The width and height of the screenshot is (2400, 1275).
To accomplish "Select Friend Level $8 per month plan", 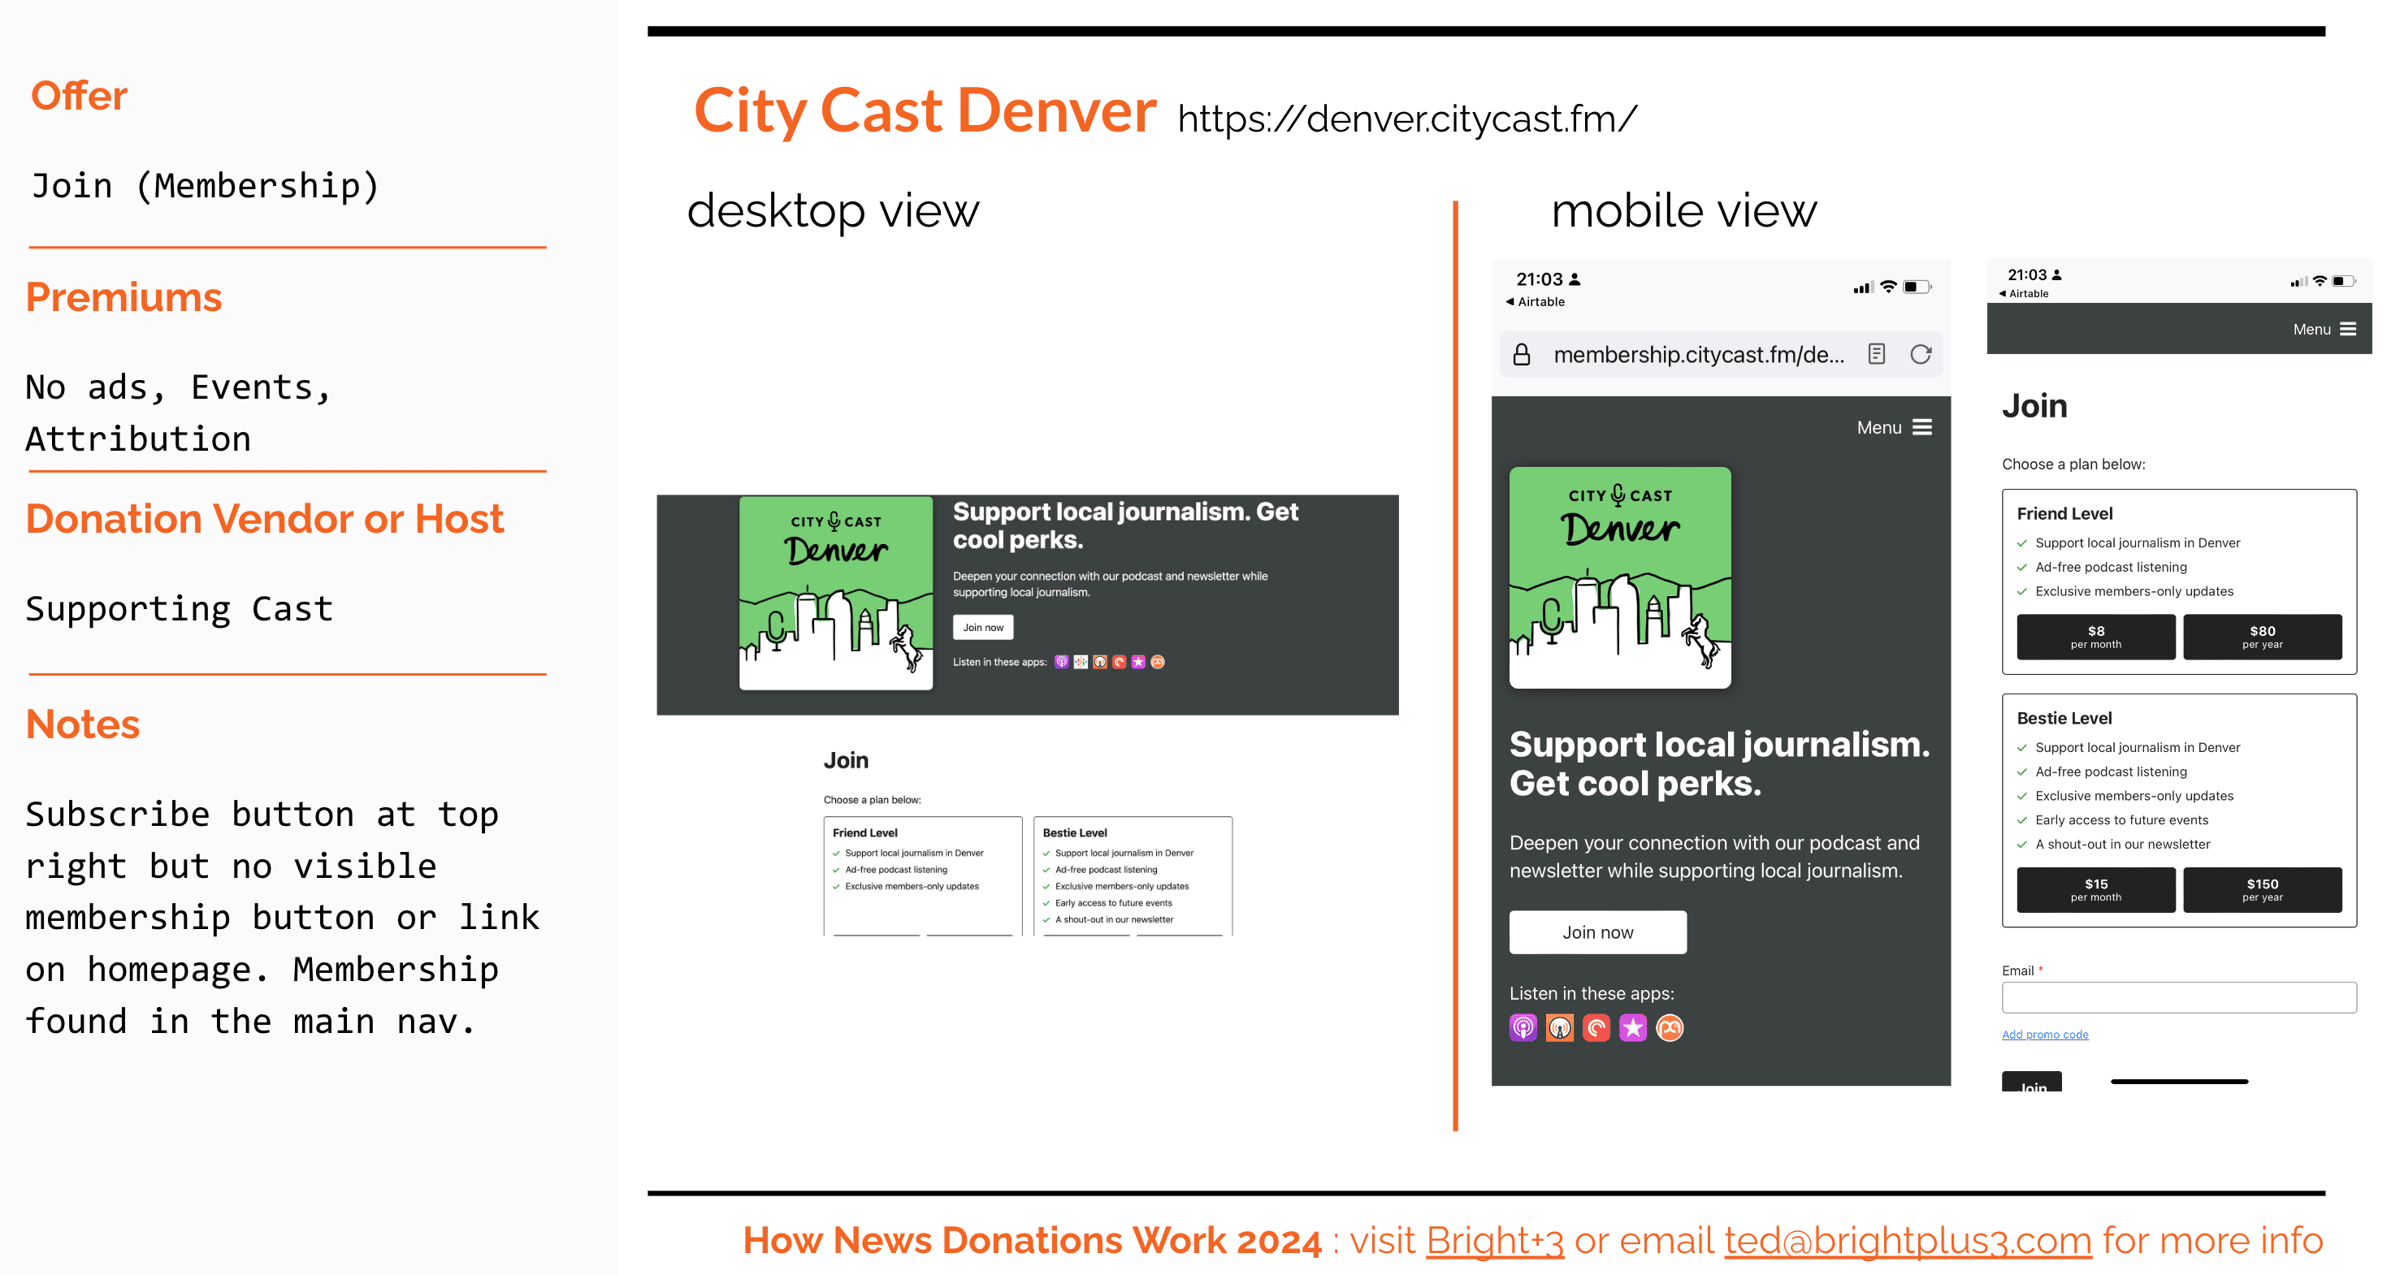I will 2096,637.
